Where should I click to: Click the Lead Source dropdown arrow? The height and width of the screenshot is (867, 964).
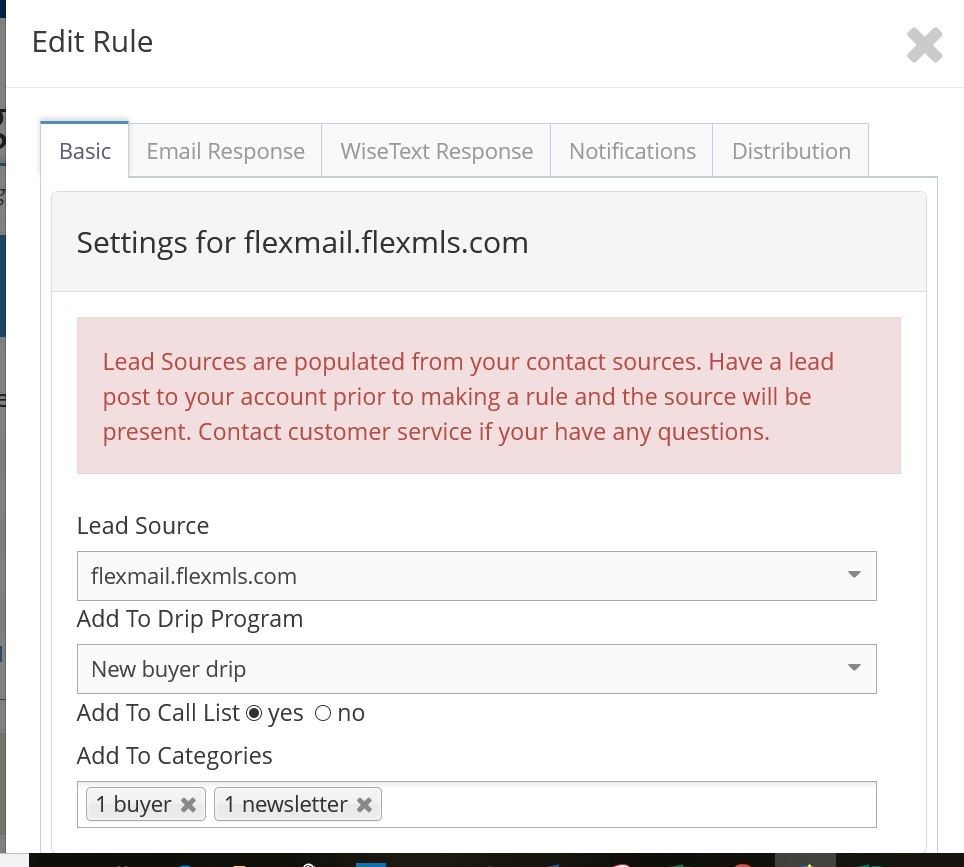(x=854, y=575)
